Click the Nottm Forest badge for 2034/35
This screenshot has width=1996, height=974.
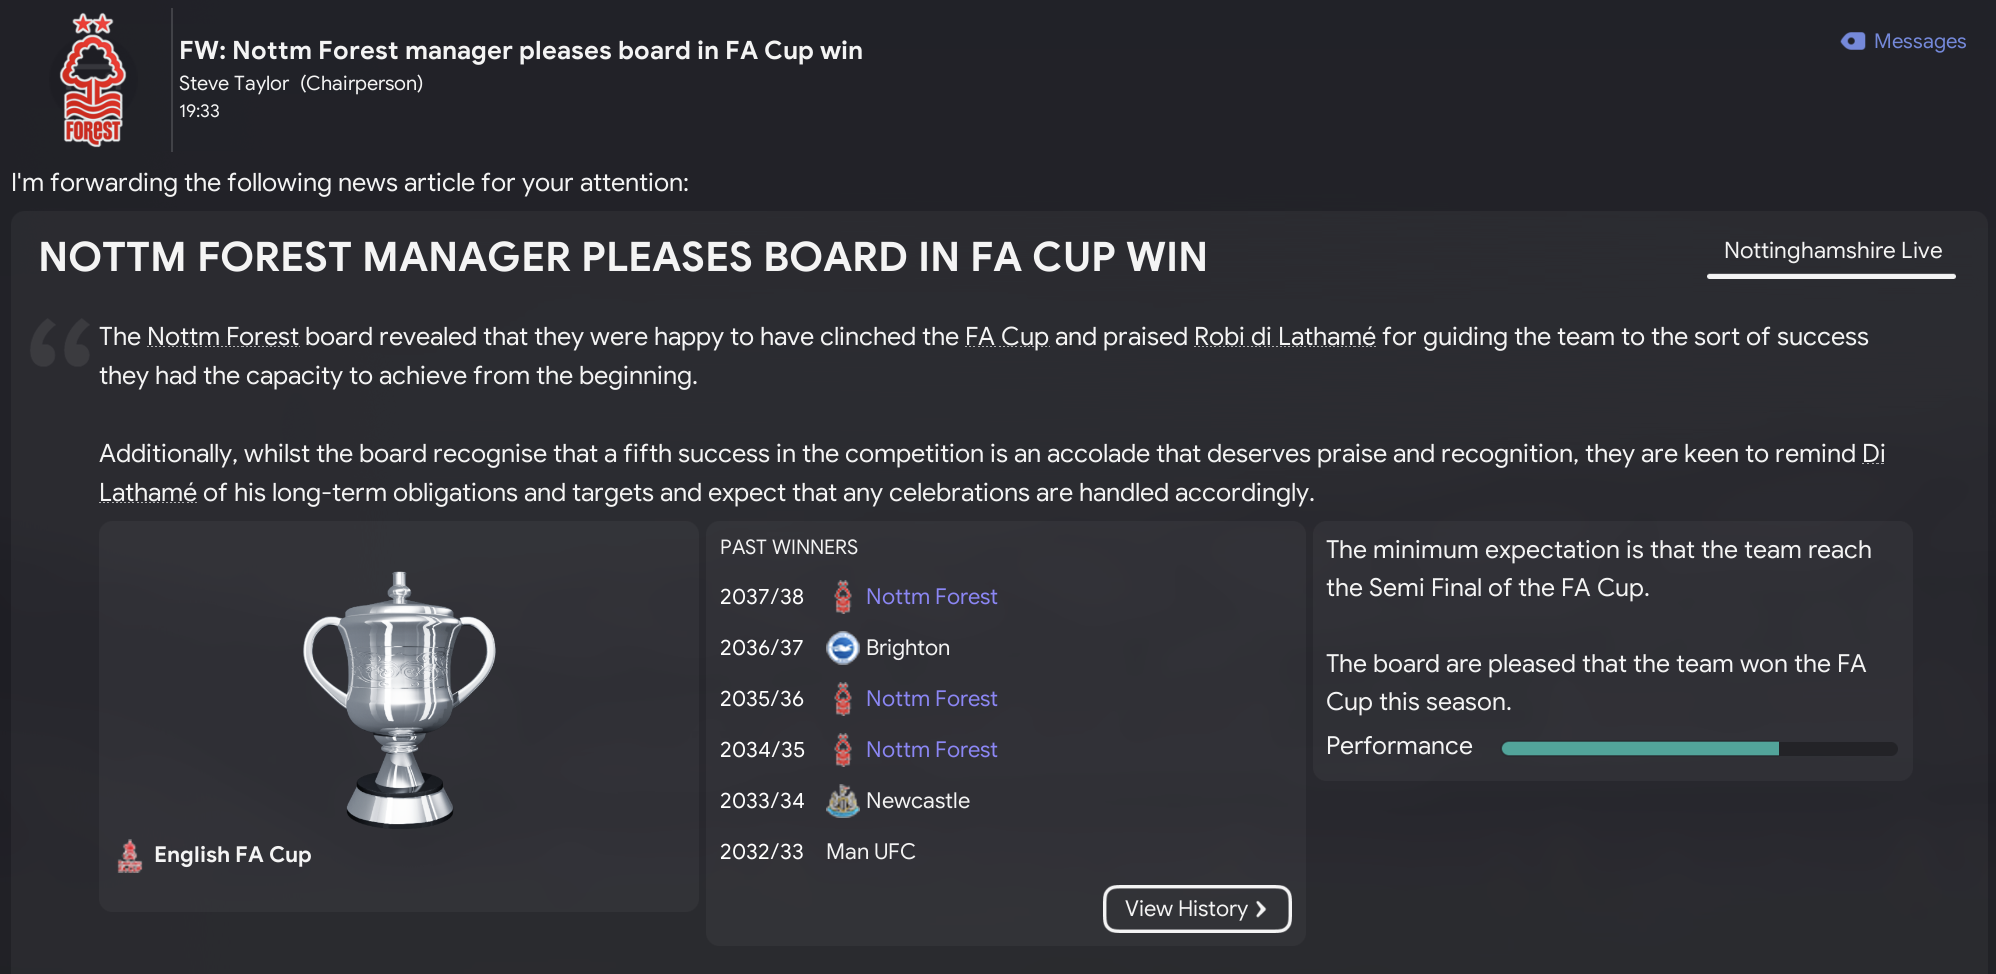(842, 749)
